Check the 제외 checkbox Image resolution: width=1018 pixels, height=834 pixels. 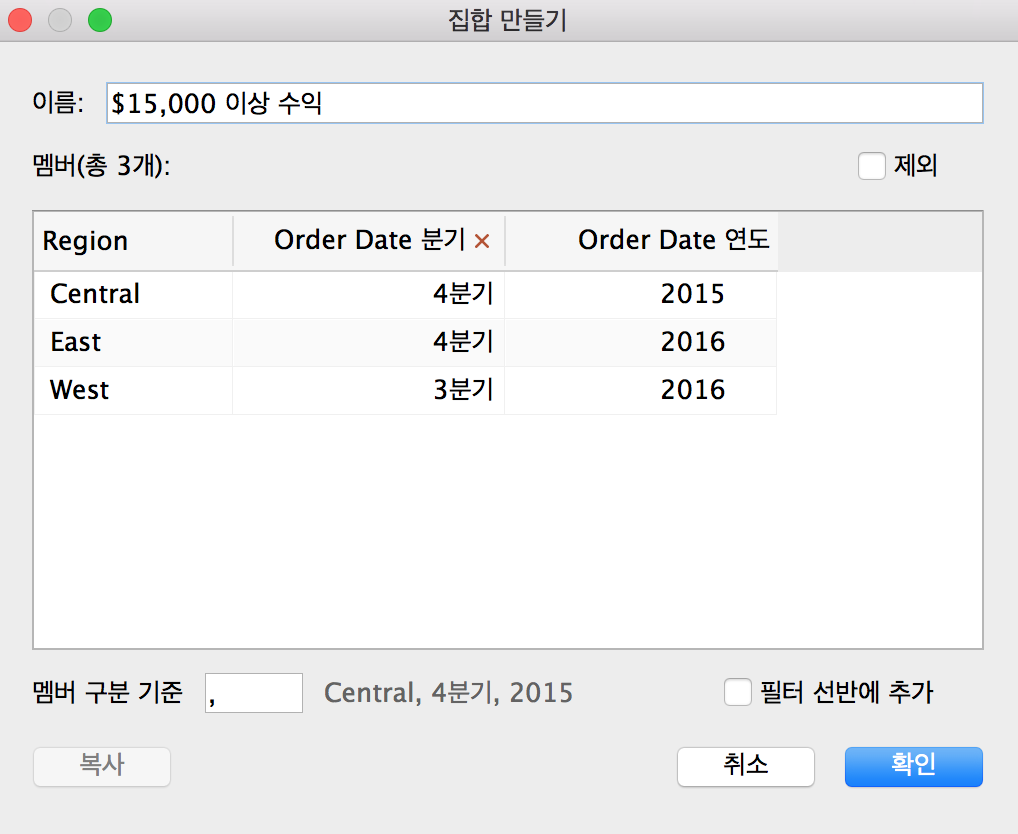pos(871,166)
